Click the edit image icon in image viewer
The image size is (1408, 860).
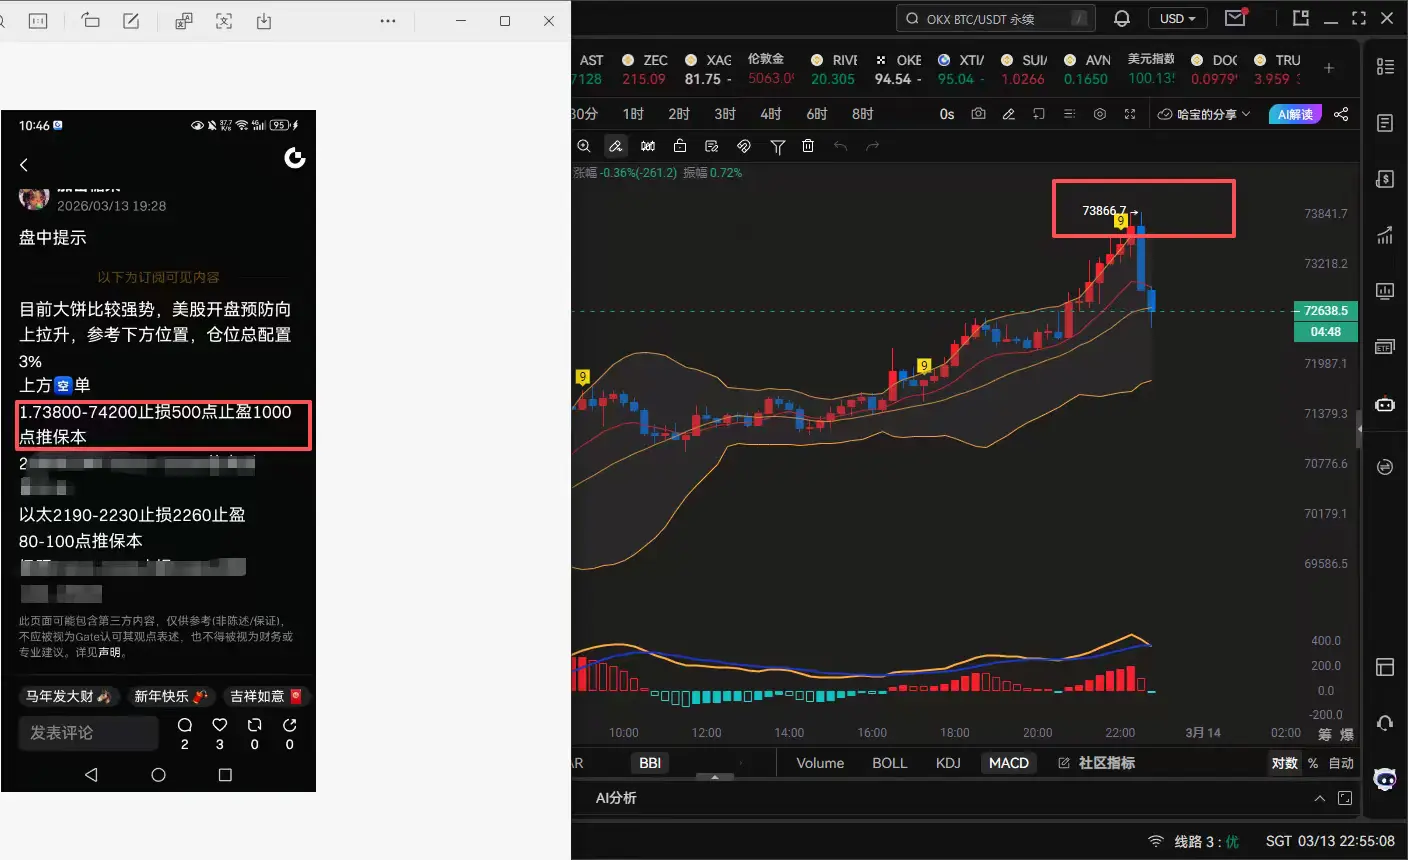point(131,21)
